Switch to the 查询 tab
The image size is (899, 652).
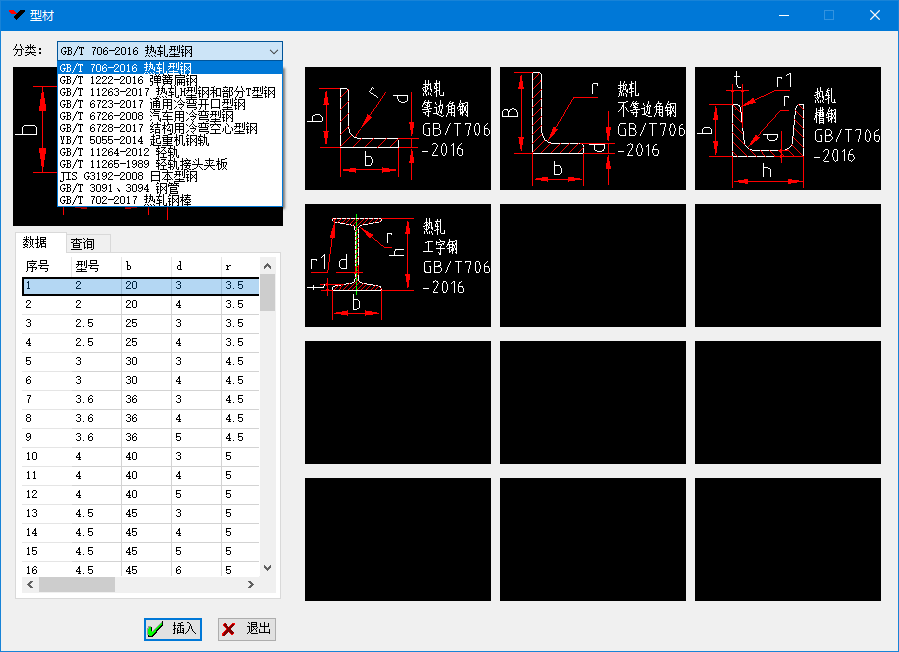point(83,244)
